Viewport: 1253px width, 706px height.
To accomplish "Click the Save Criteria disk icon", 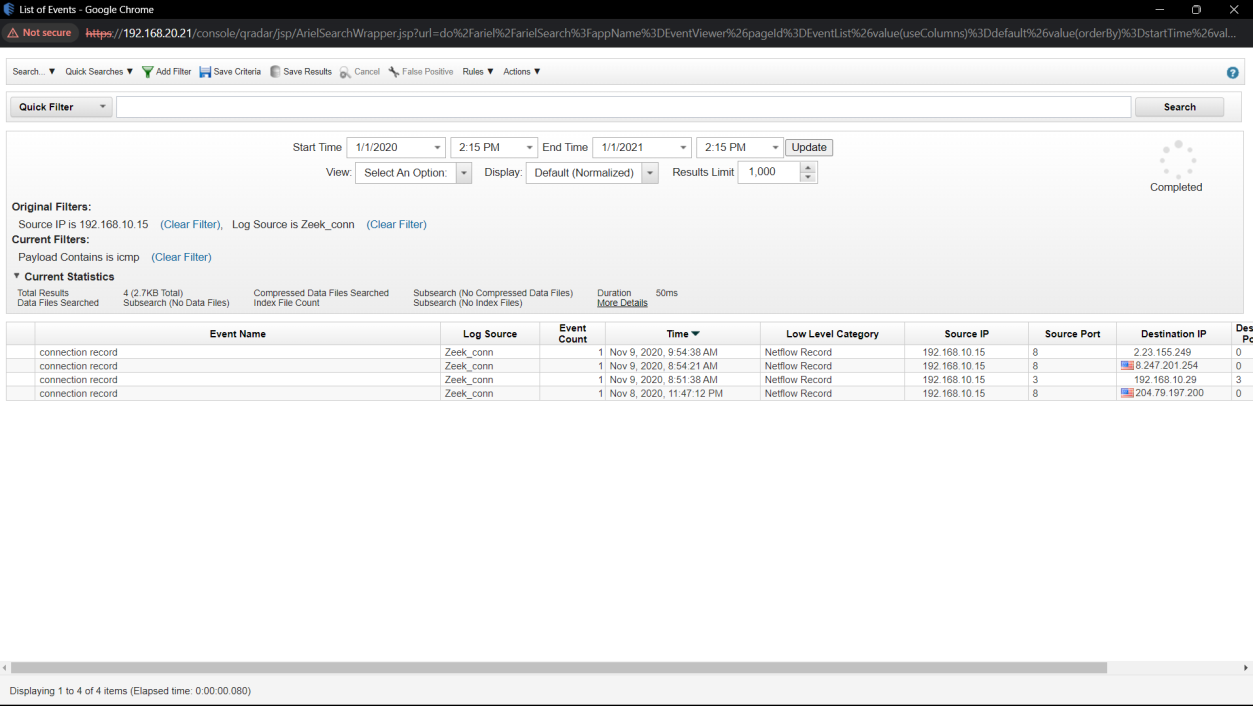I will point(205,72).
